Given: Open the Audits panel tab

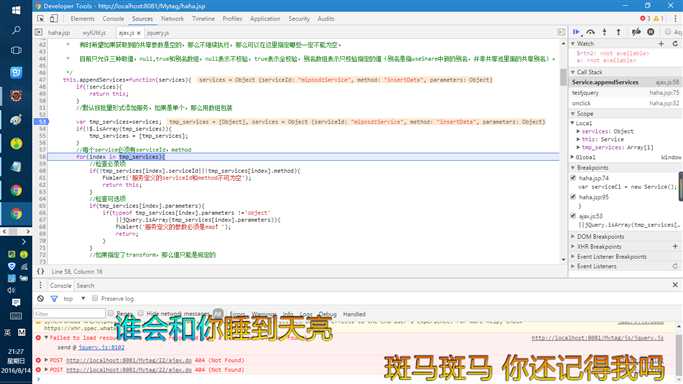Looking at the screenshot, I should [325, 19].
